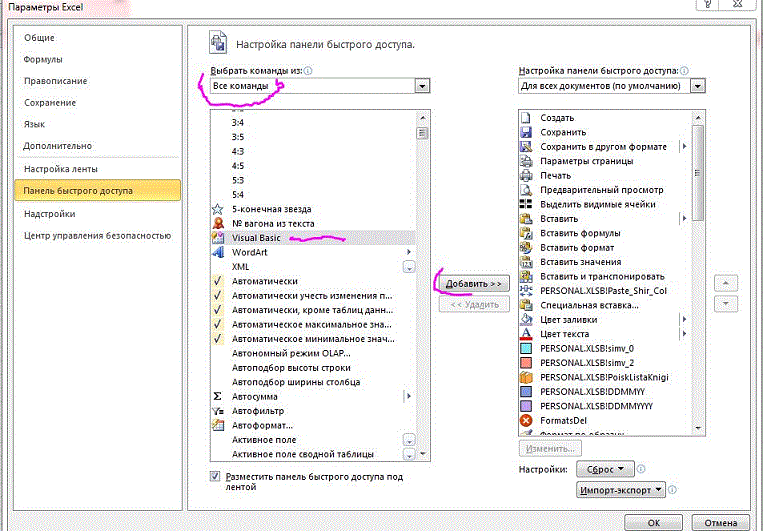The image size is (763, 531).
Task: Click checkmark next to Автоматическое максимальное значение
Action: click(218, 324)
